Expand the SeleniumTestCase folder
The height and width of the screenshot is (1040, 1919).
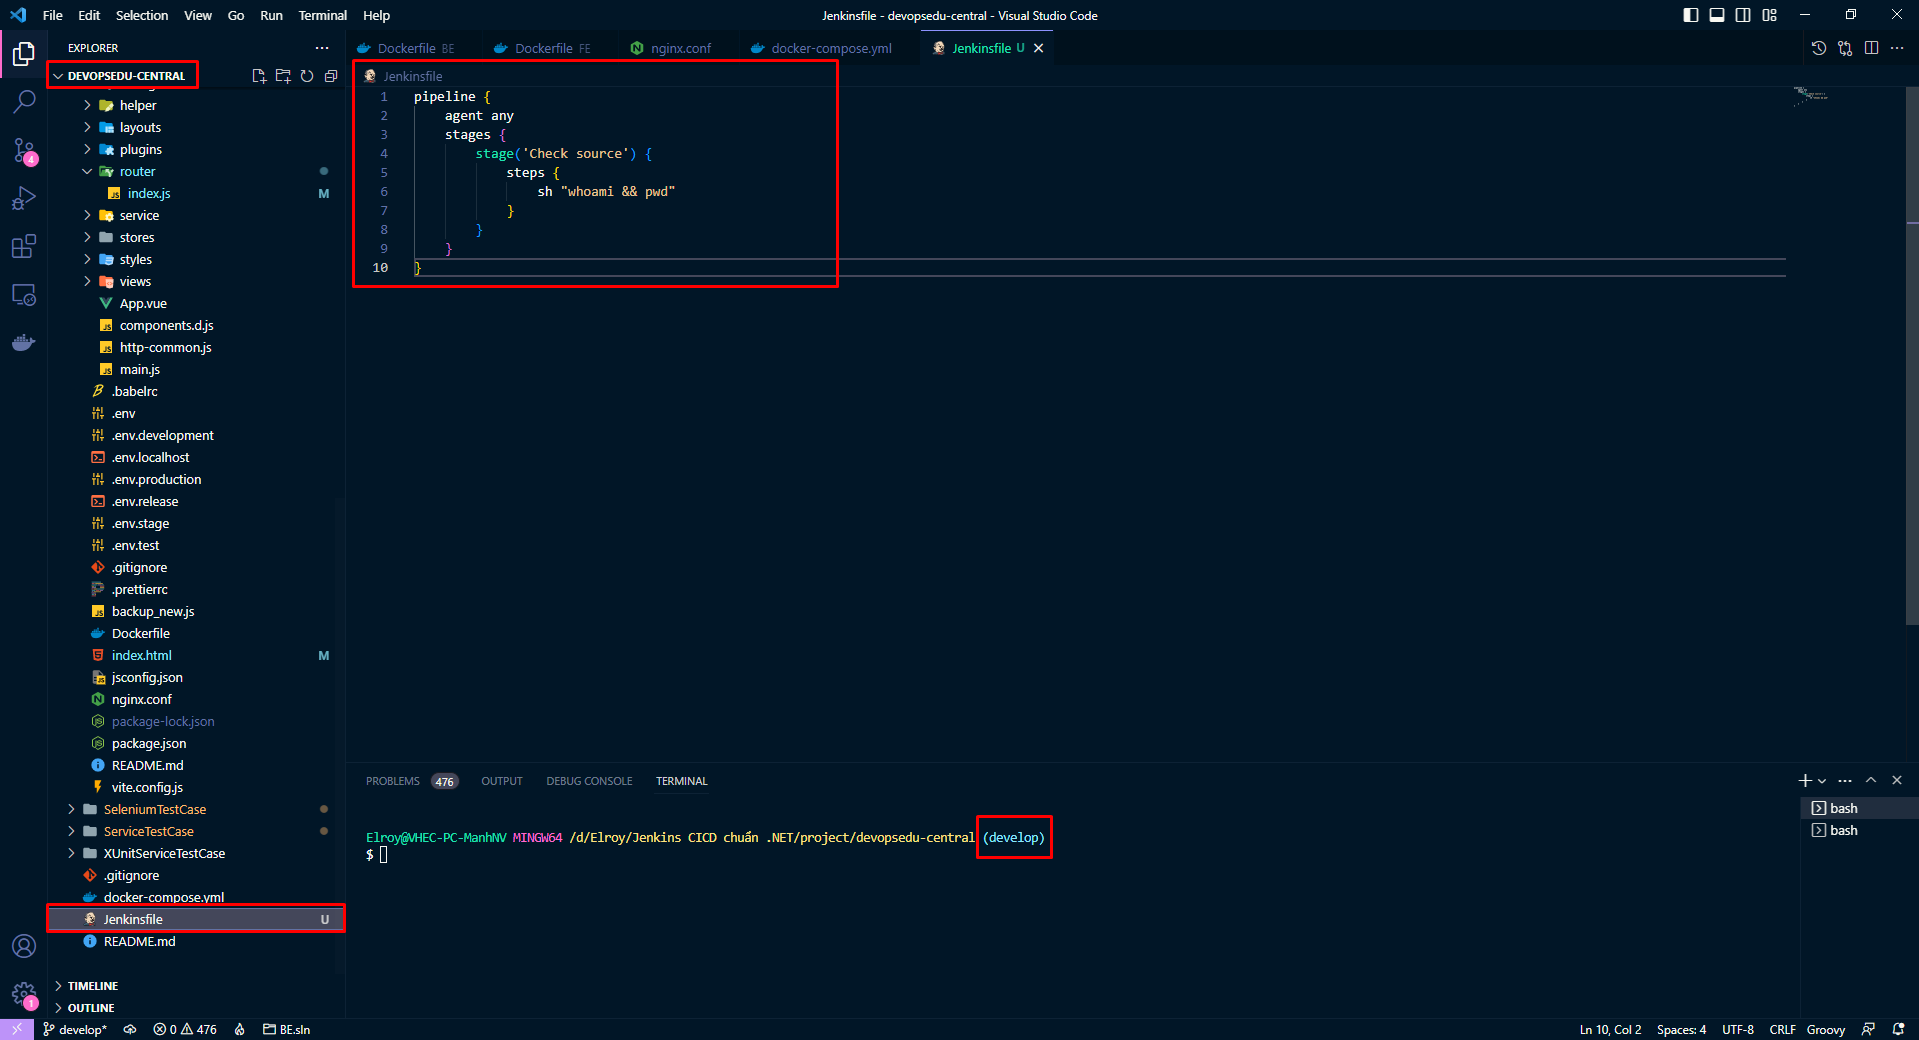pos(155,809)
